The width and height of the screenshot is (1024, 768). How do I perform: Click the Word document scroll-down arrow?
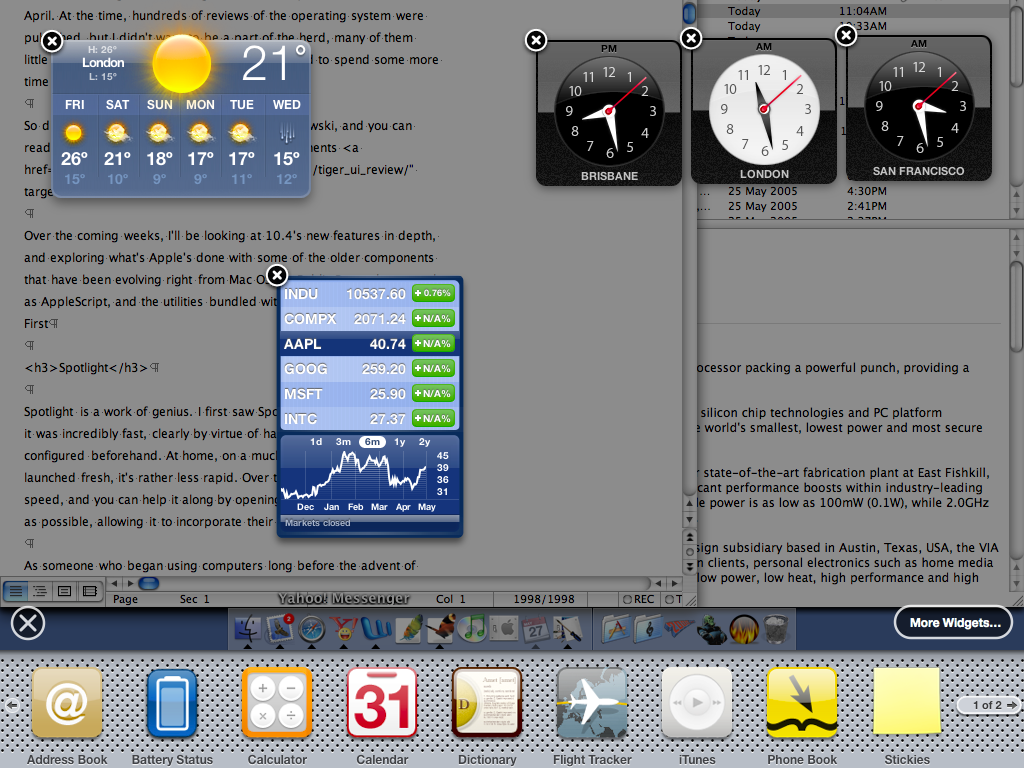click(x=689, y=519)
